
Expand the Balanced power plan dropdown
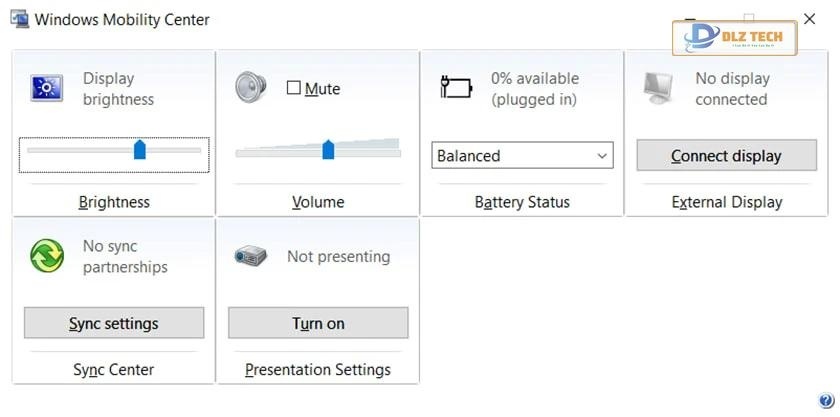601,155
